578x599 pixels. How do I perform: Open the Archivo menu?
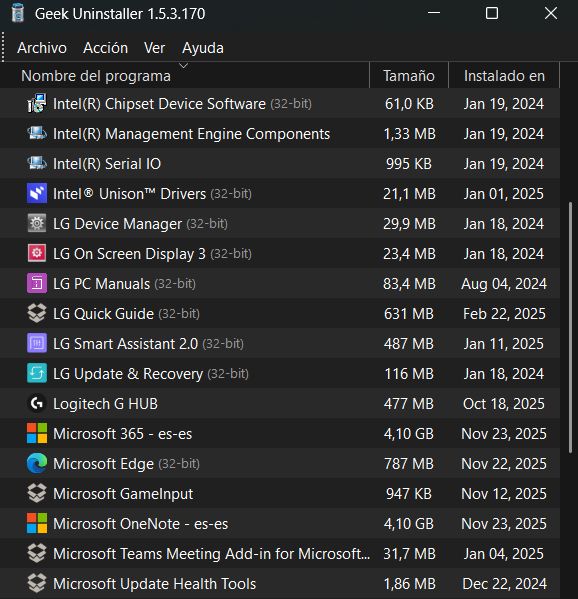(42, 48)
